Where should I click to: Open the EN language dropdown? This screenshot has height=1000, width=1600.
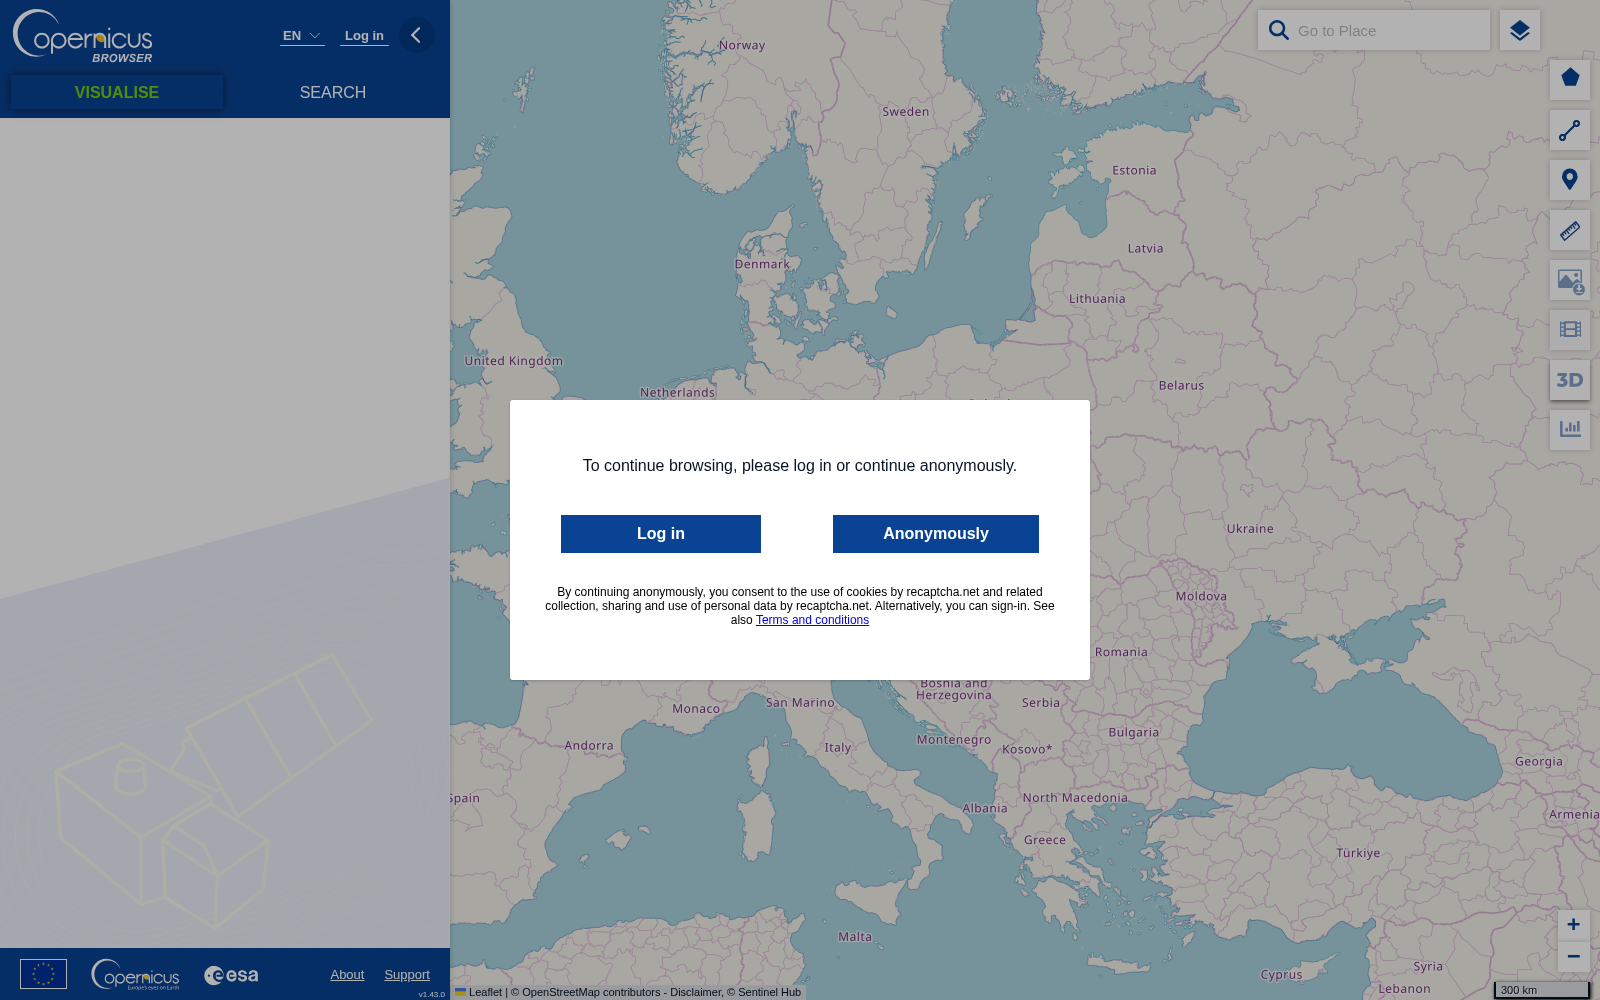pyautogui.click(x=302, y=36)
